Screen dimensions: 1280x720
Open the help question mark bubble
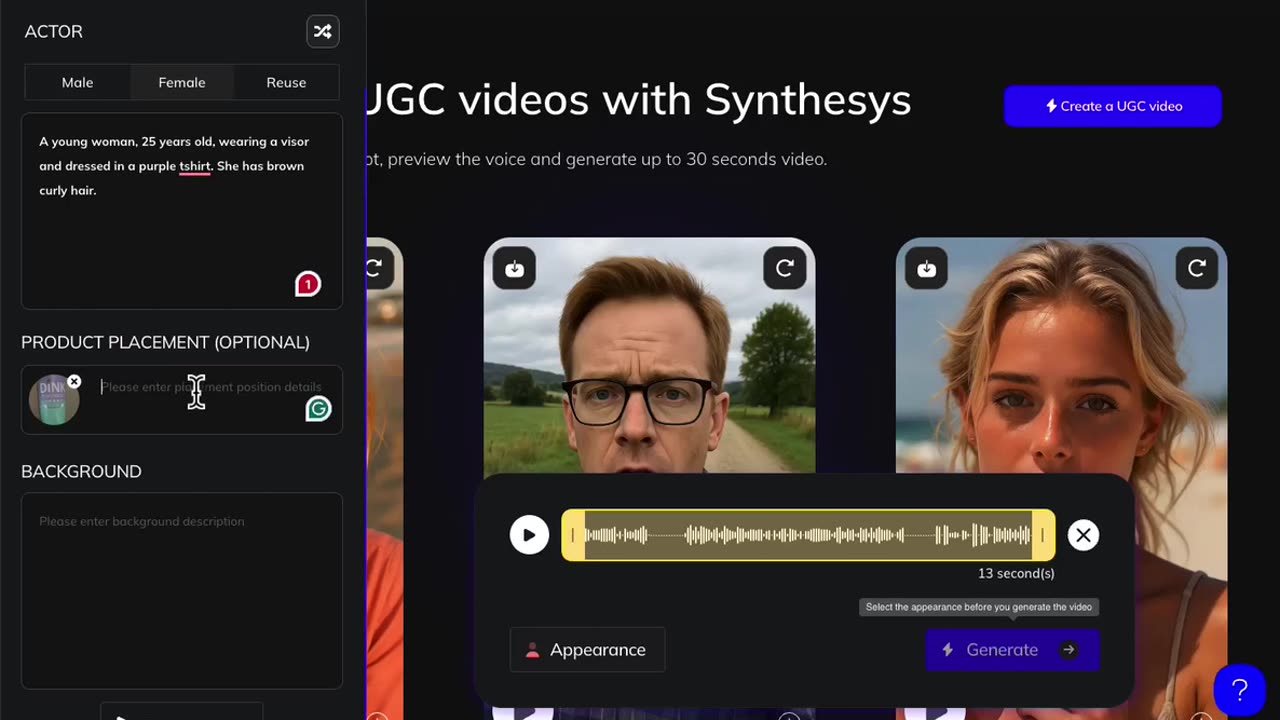click(1239, 689)
